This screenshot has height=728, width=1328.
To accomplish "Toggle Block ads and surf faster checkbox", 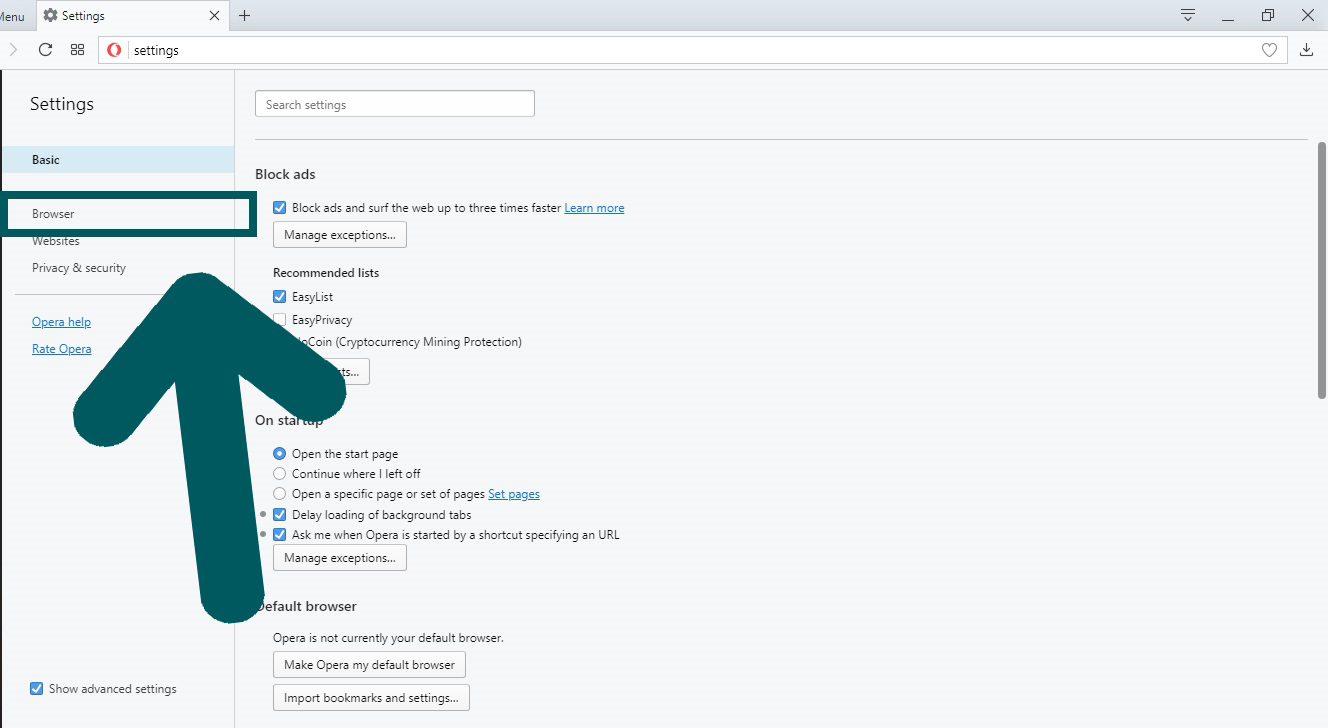I will [x=280, y=208].
